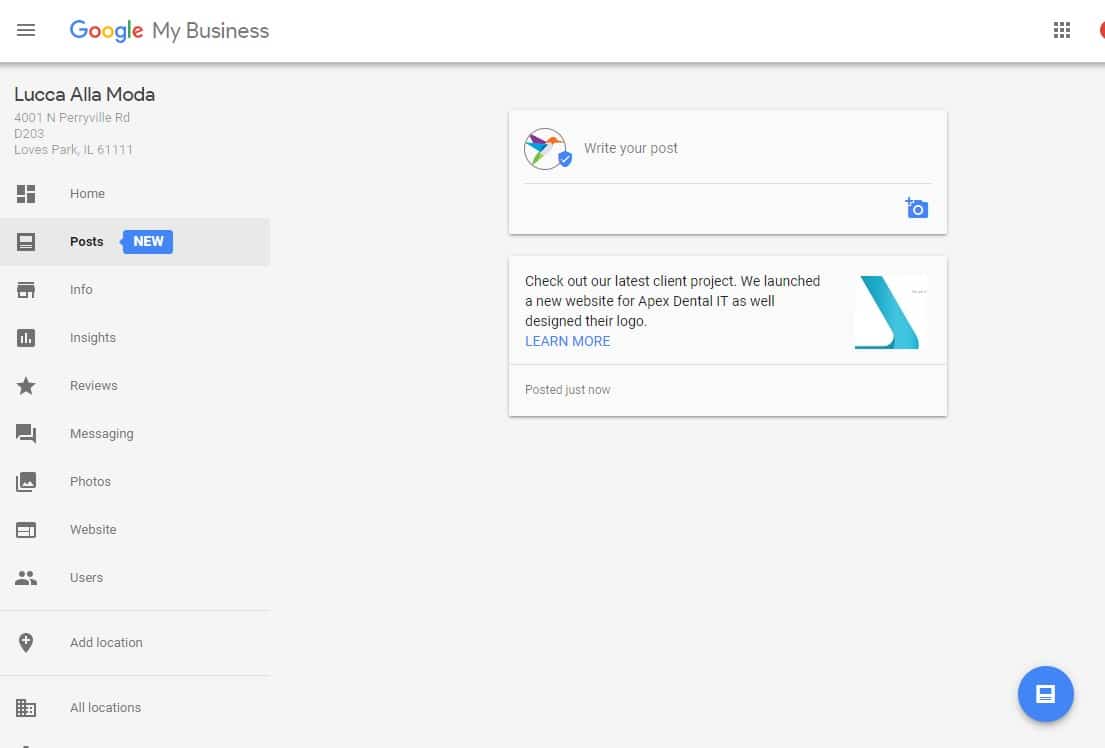This screenshot has height=748, width=1105.
Task: Choose Add location in the sidebar
Action: (x=106, y=642)
